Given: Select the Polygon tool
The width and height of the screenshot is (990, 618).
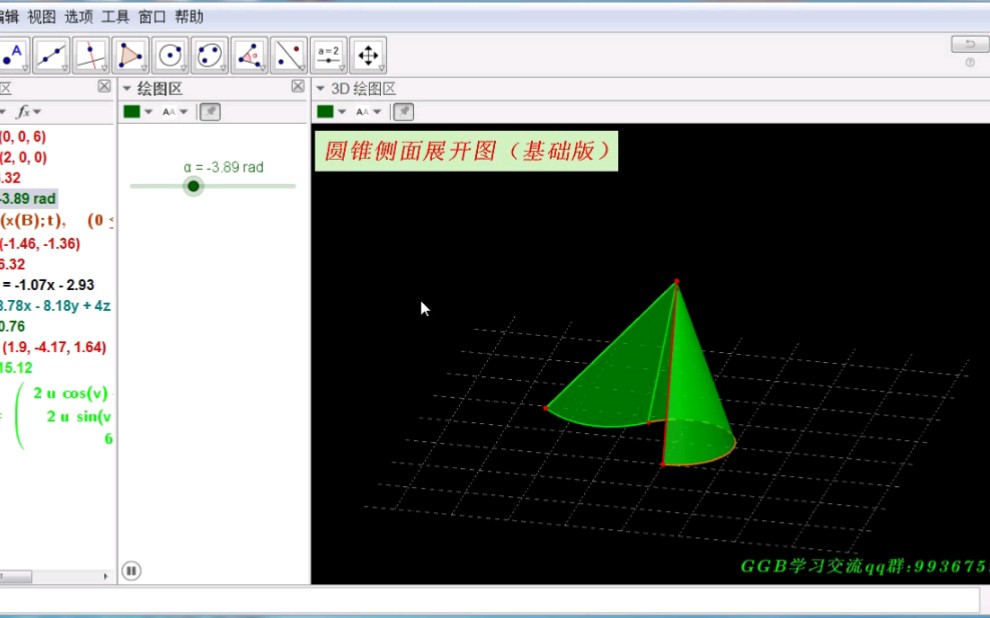Looking at the screenshot, I should [129, 54].
